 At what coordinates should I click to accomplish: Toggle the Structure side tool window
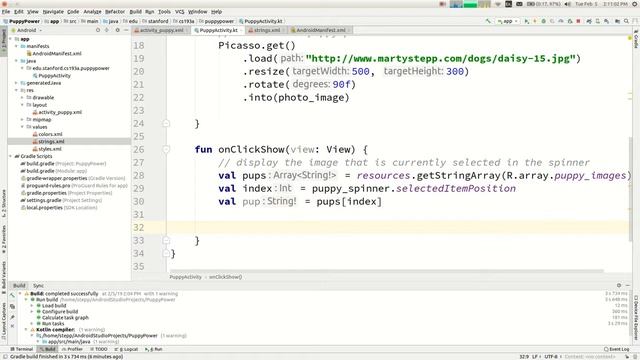4,203
